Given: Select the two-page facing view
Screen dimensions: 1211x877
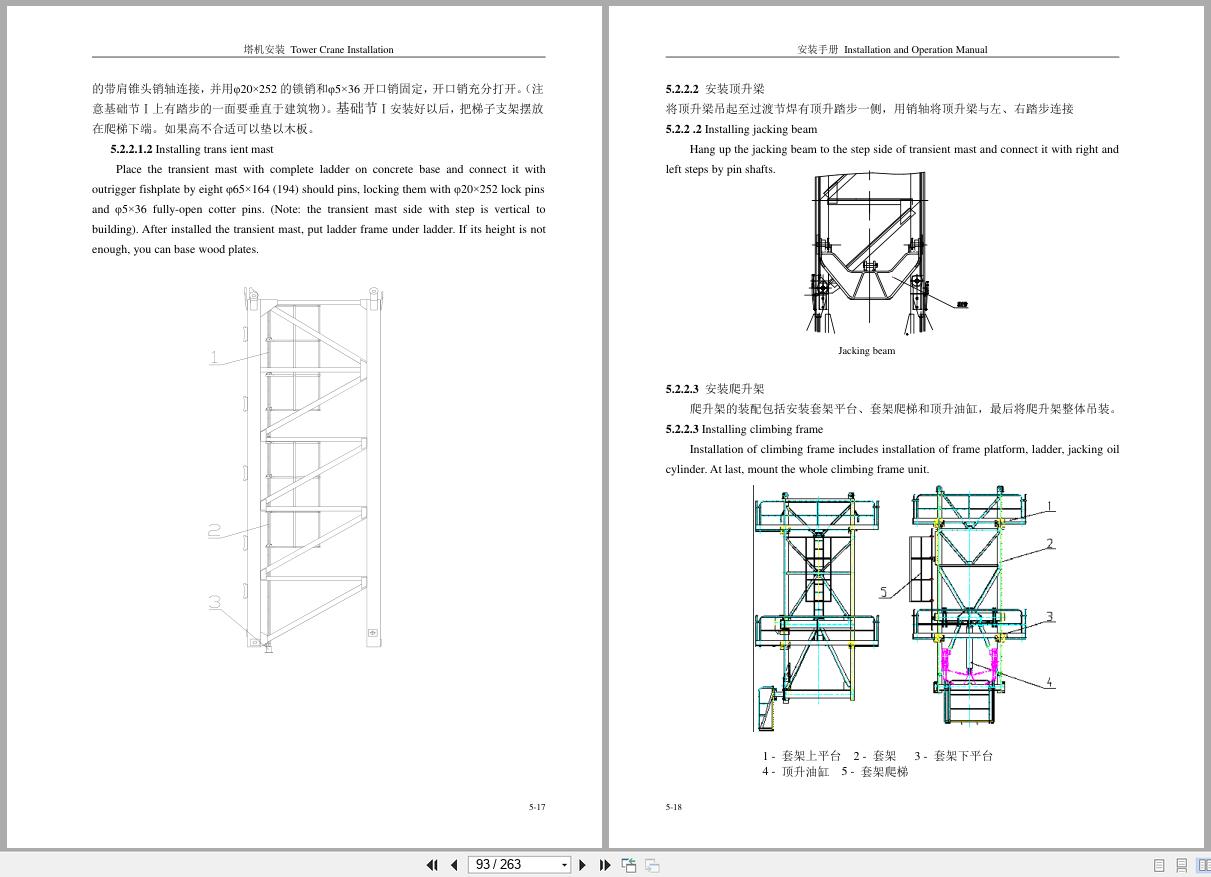Looking at the screenshot, I should [x=1203, y=865].
